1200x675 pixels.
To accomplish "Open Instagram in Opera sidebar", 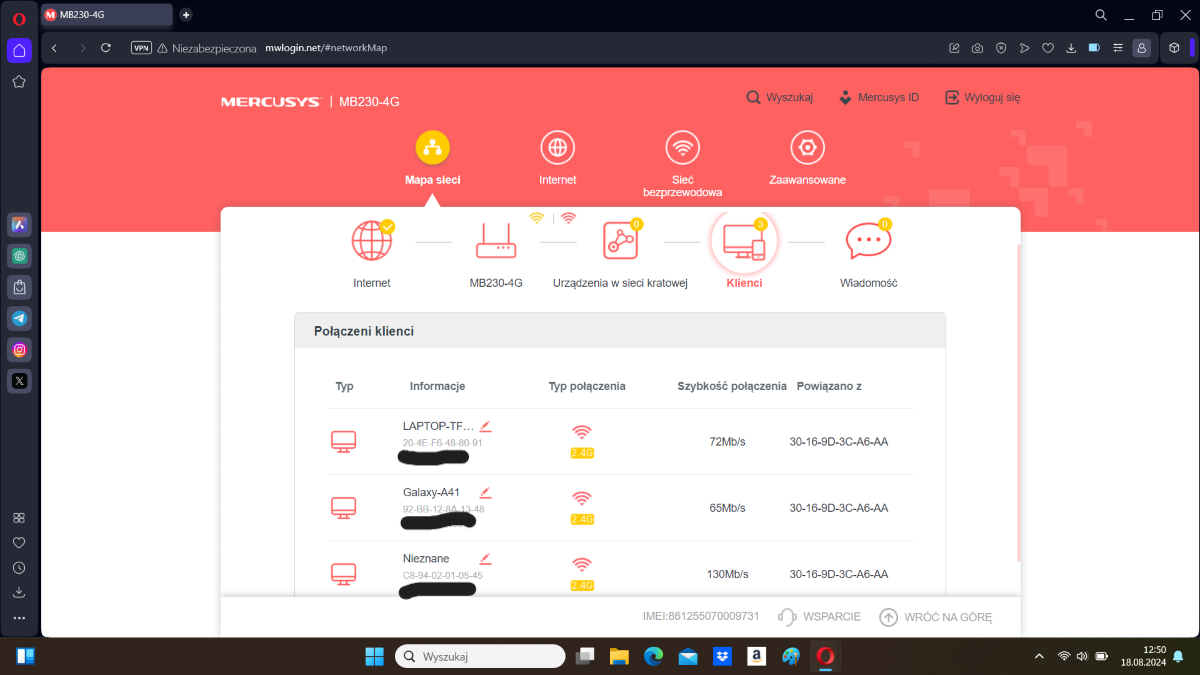I will 19,349.
